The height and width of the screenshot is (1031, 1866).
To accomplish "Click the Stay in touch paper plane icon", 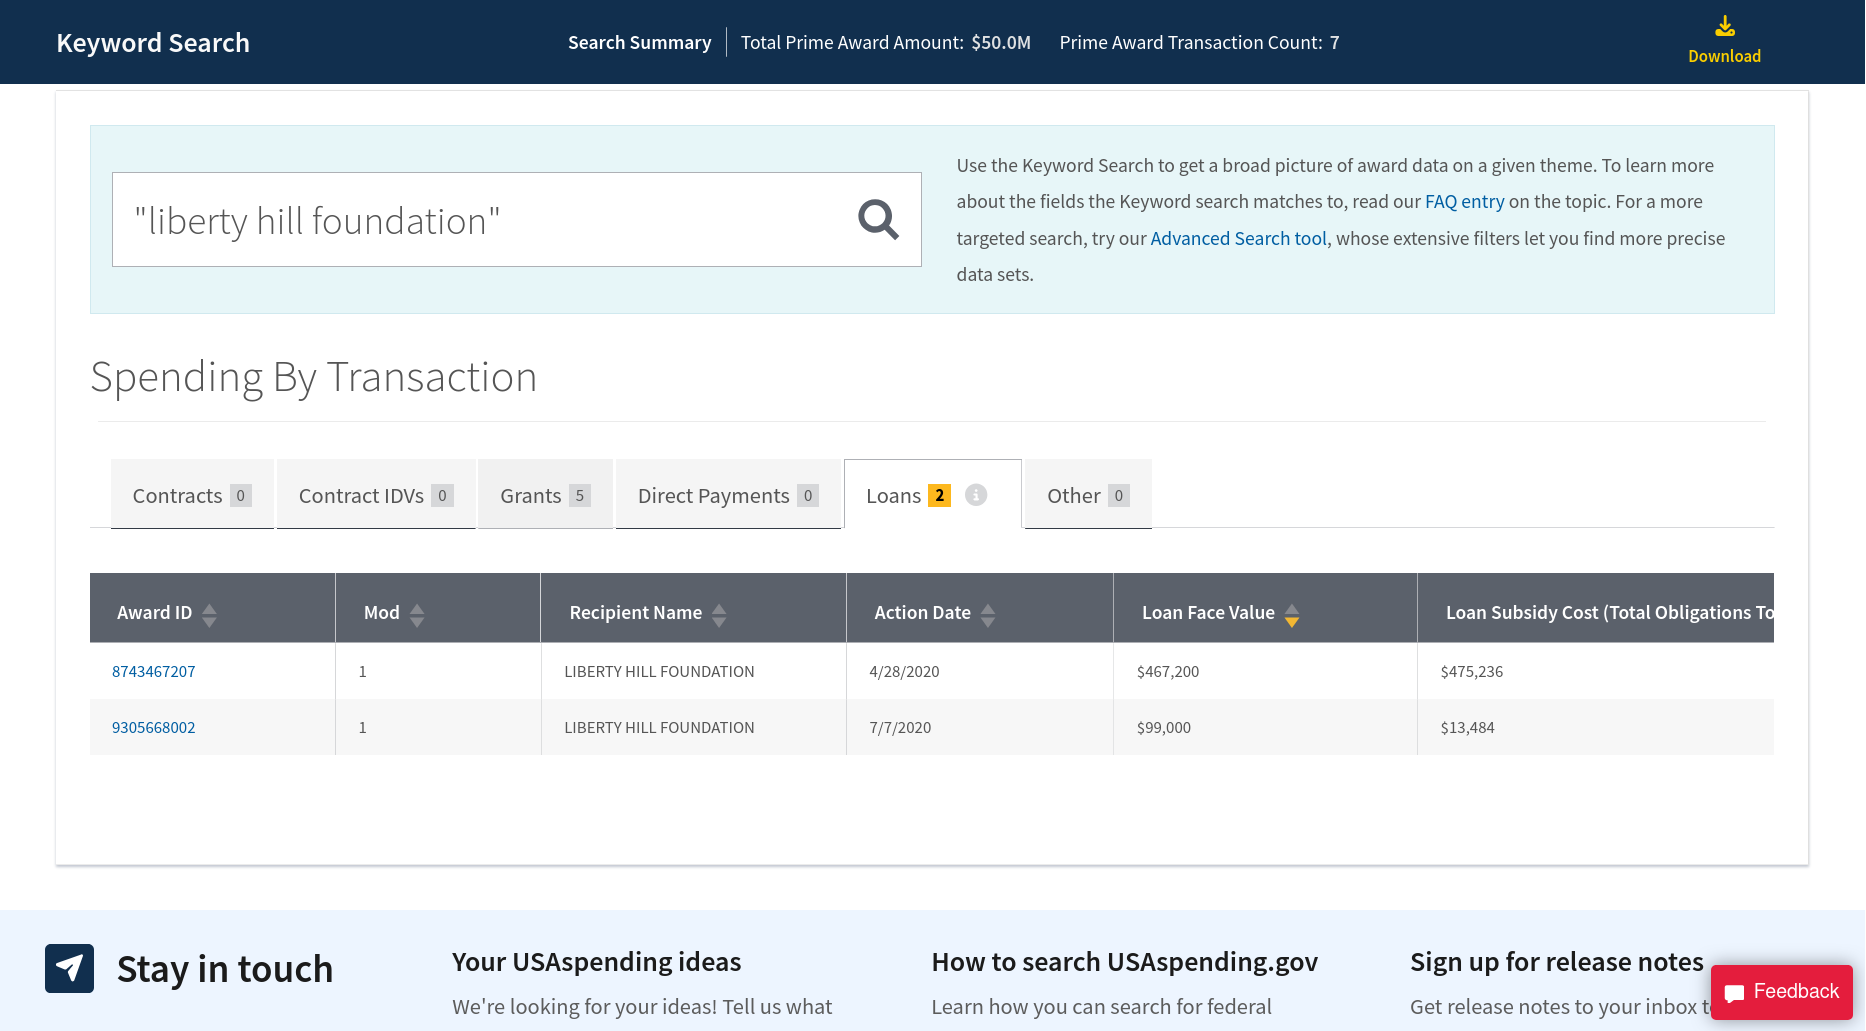I will [x=69, y=968].
